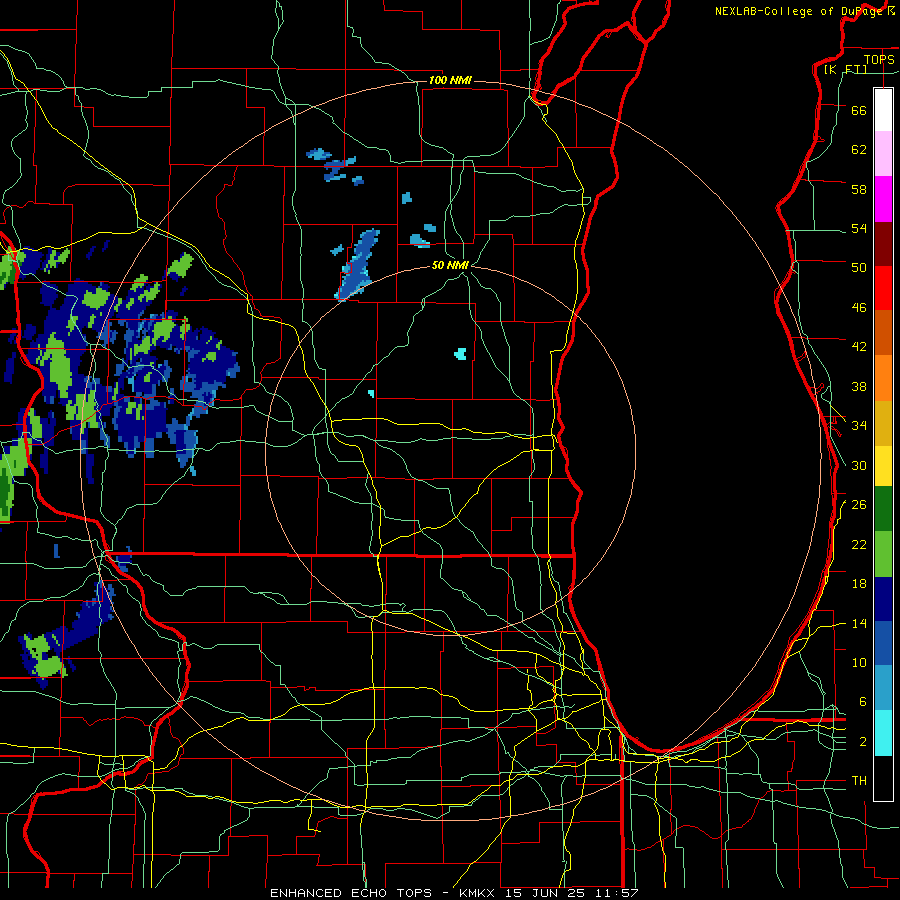Click the 34 value on the legend
Viewport: 900px width, 900px height.
click(x=859, y=425)
